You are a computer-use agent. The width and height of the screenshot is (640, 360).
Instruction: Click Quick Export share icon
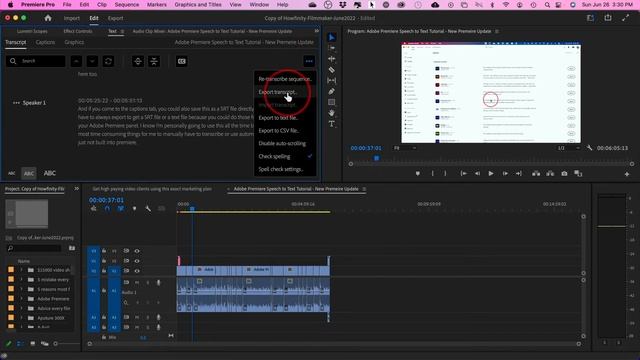coord(608,18)
